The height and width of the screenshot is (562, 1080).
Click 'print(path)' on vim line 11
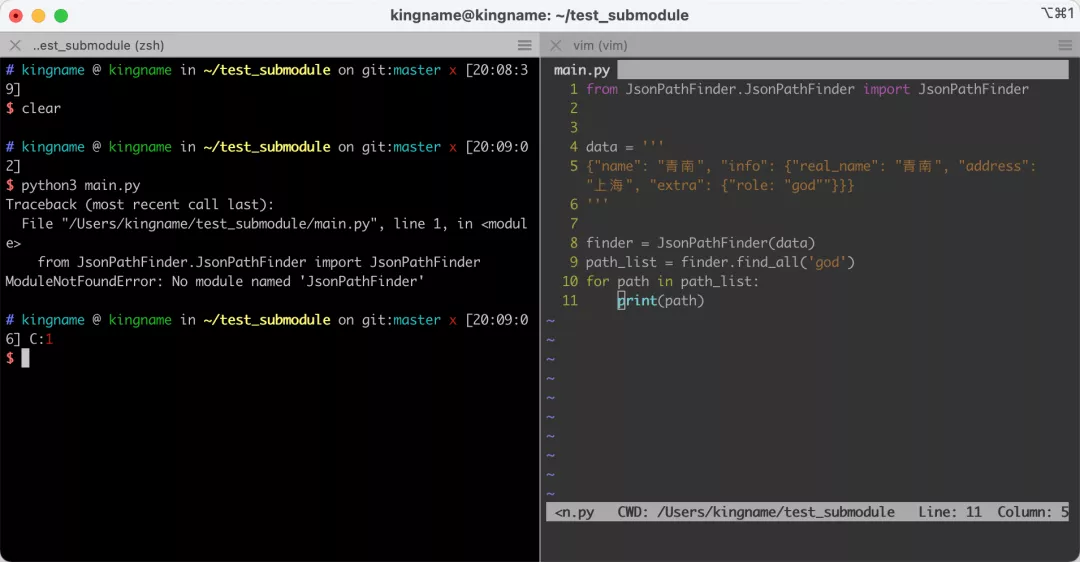click(x=661, y=300)
